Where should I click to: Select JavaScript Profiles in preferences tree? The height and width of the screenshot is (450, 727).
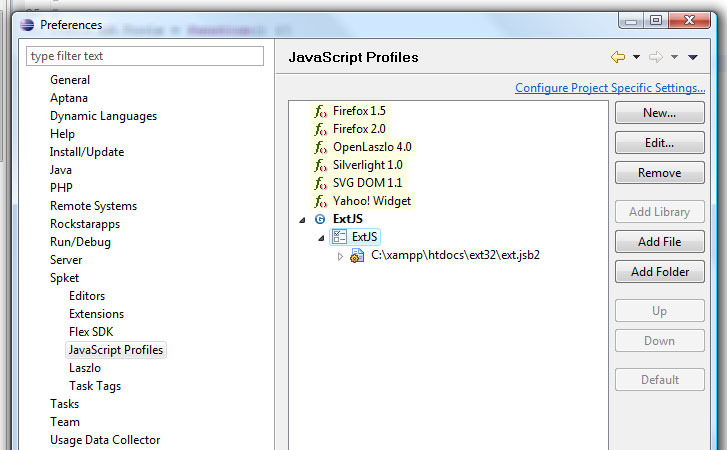point(116,350)
